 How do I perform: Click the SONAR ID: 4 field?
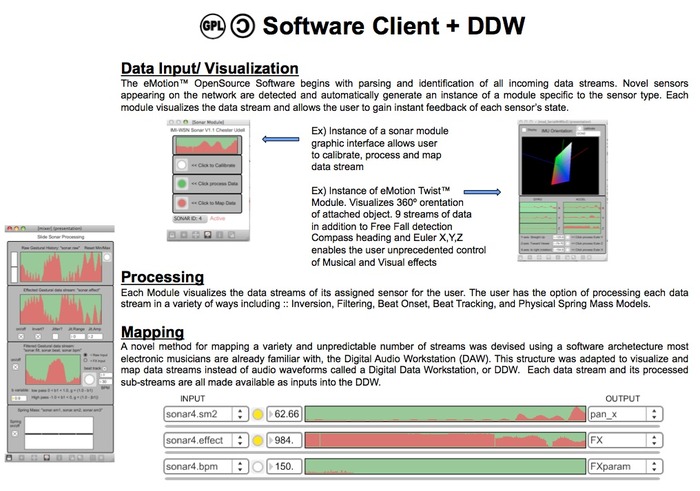[x=190, y=219]
